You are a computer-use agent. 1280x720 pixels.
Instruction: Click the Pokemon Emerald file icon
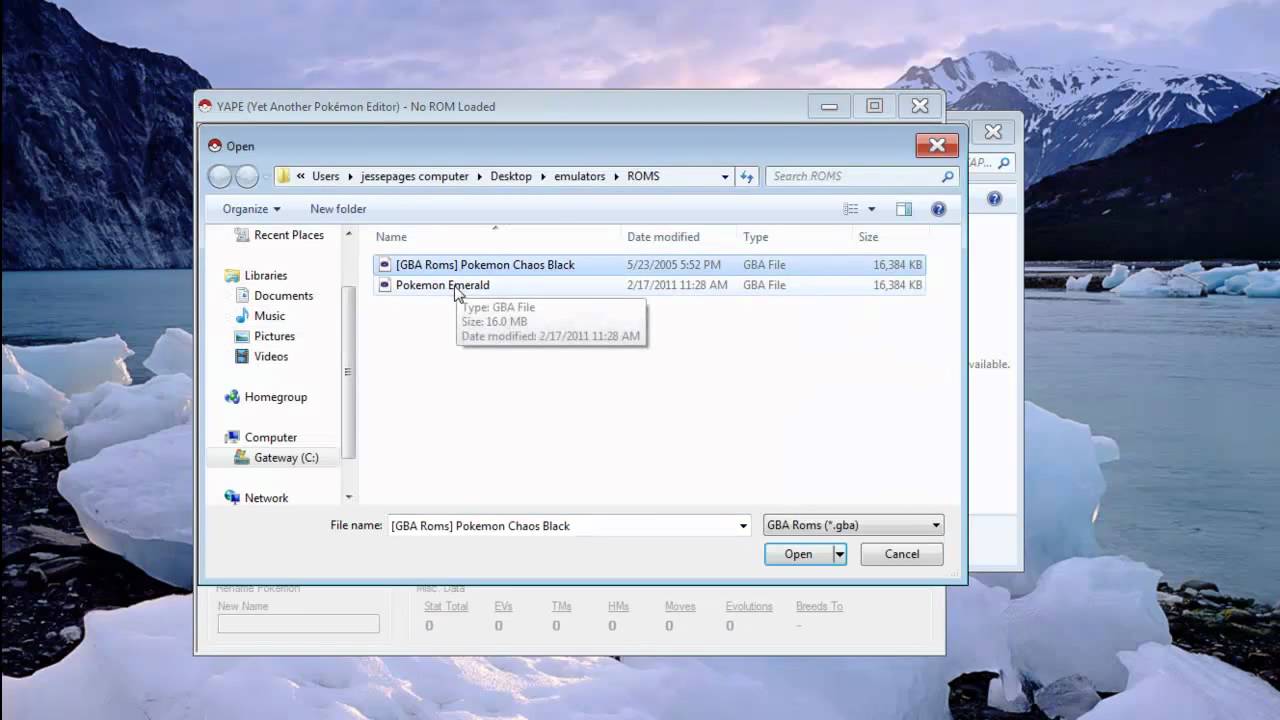point(385,285)
